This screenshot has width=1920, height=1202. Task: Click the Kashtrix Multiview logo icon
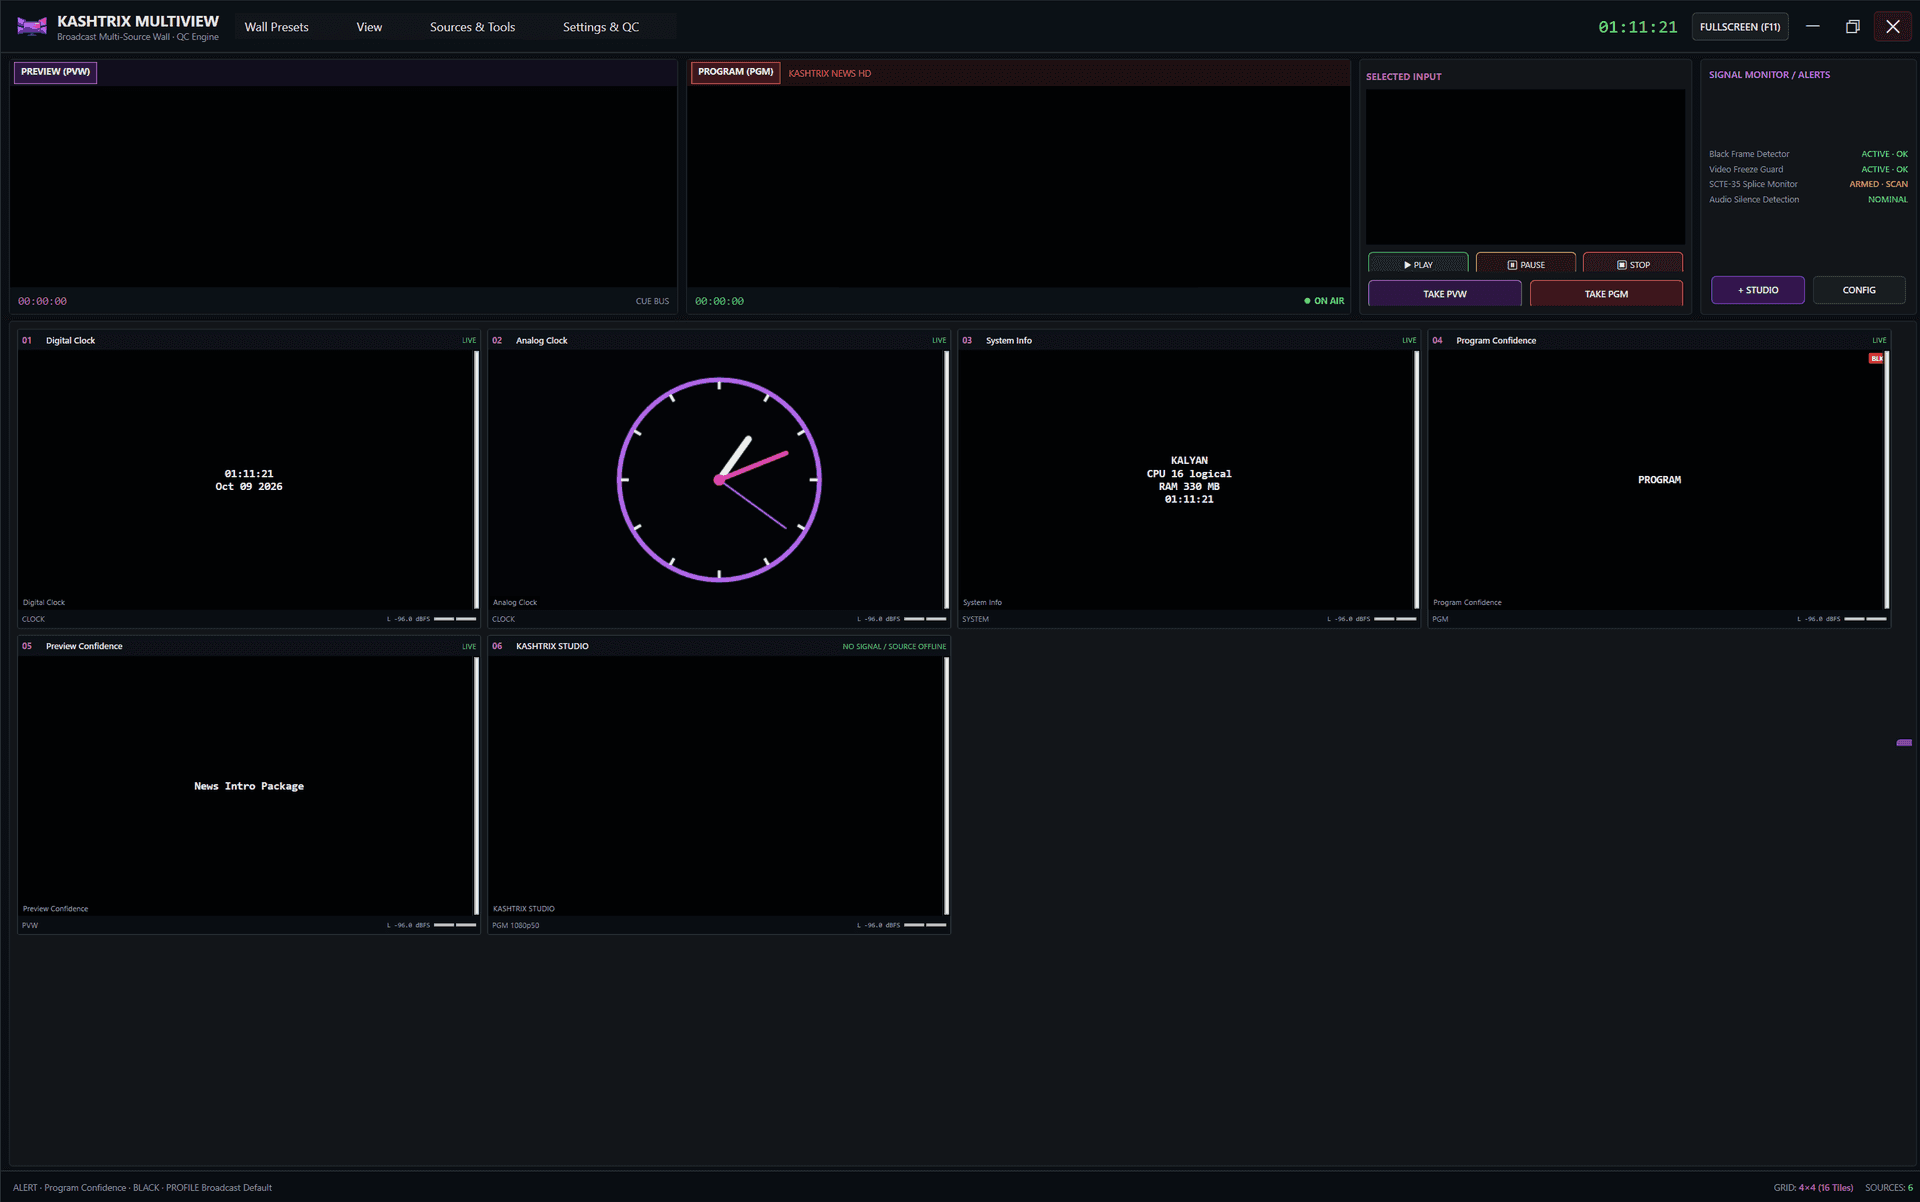(32, 27)
